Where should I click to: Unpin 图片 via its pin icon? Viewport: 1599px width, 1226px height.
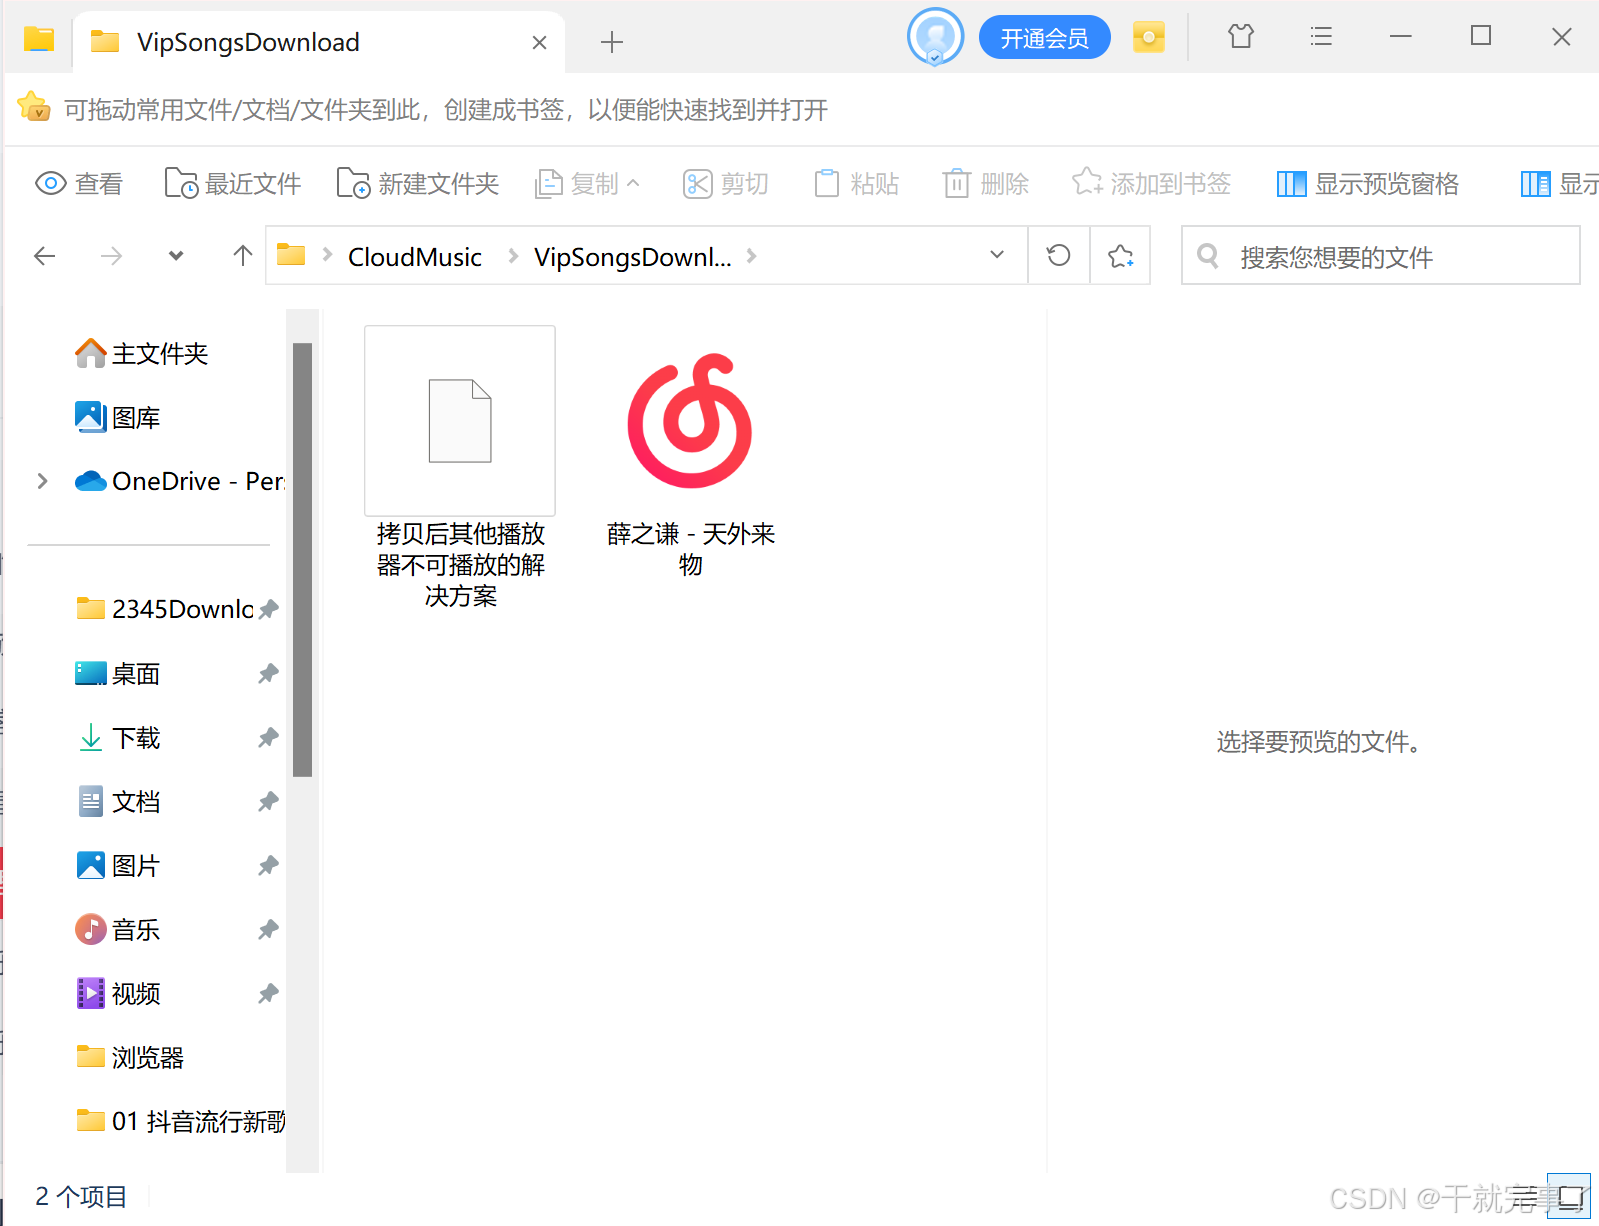point(268,865)
